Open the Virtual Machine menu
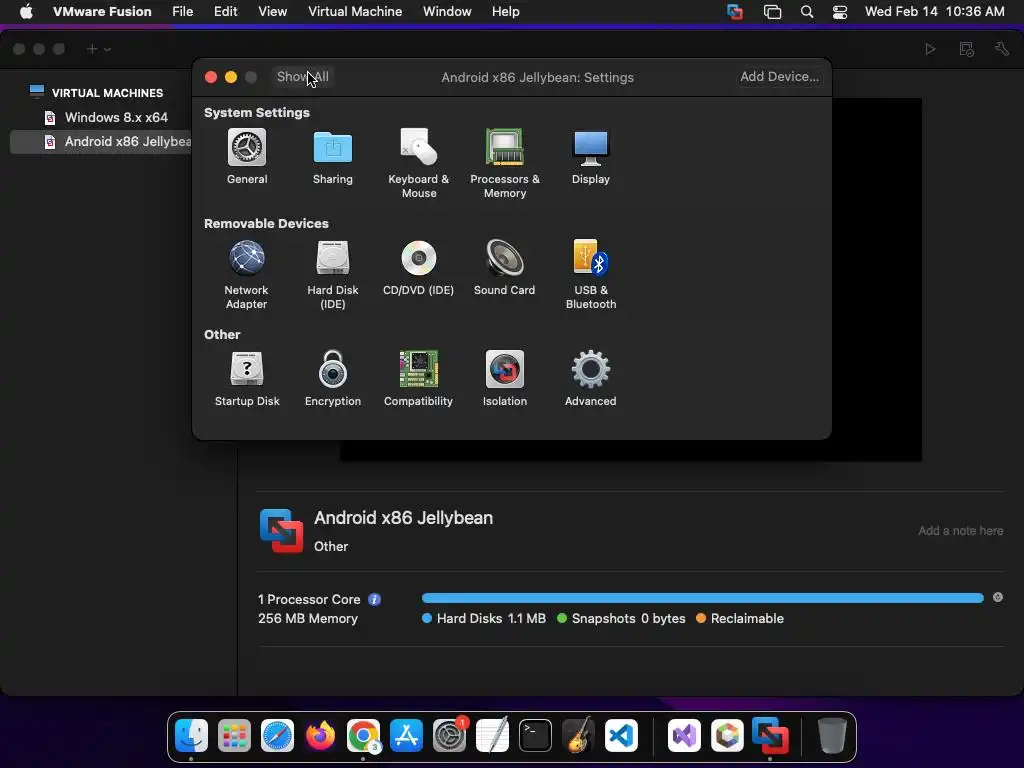The height and width of the screenshot is (768, 1024). 355,12
